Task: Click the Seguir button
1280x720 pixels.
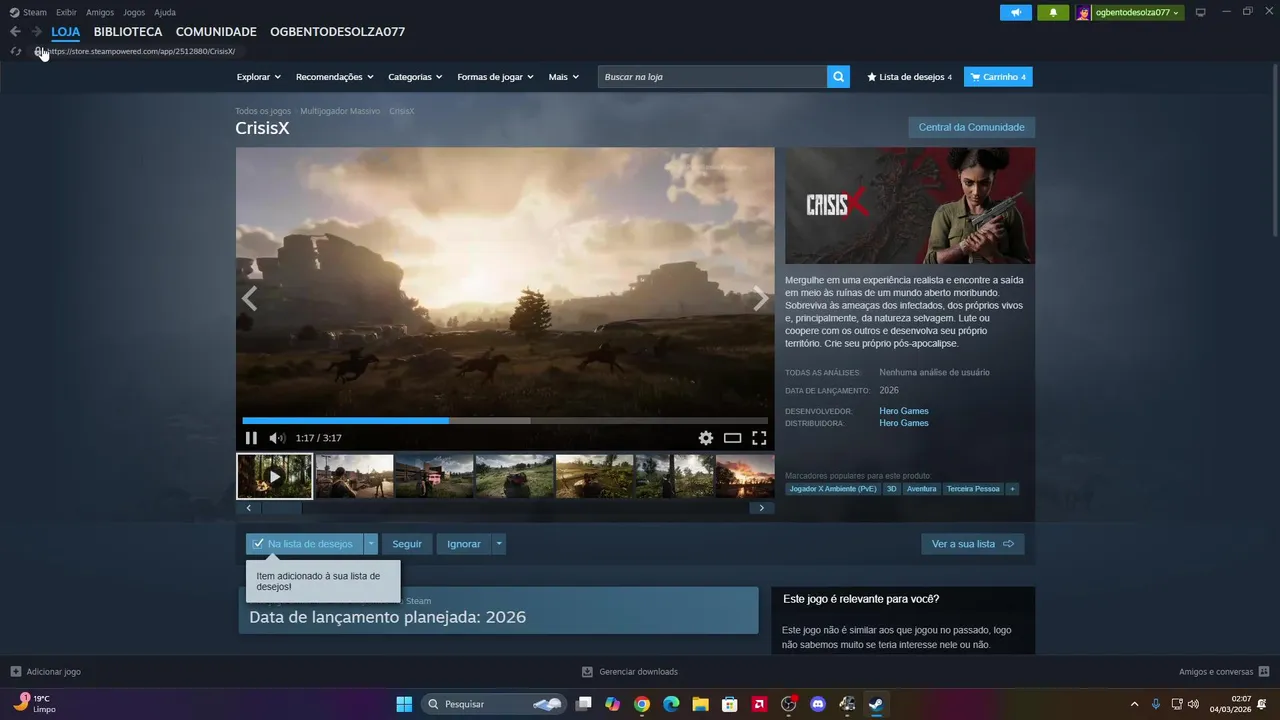Action: point(407,544)
